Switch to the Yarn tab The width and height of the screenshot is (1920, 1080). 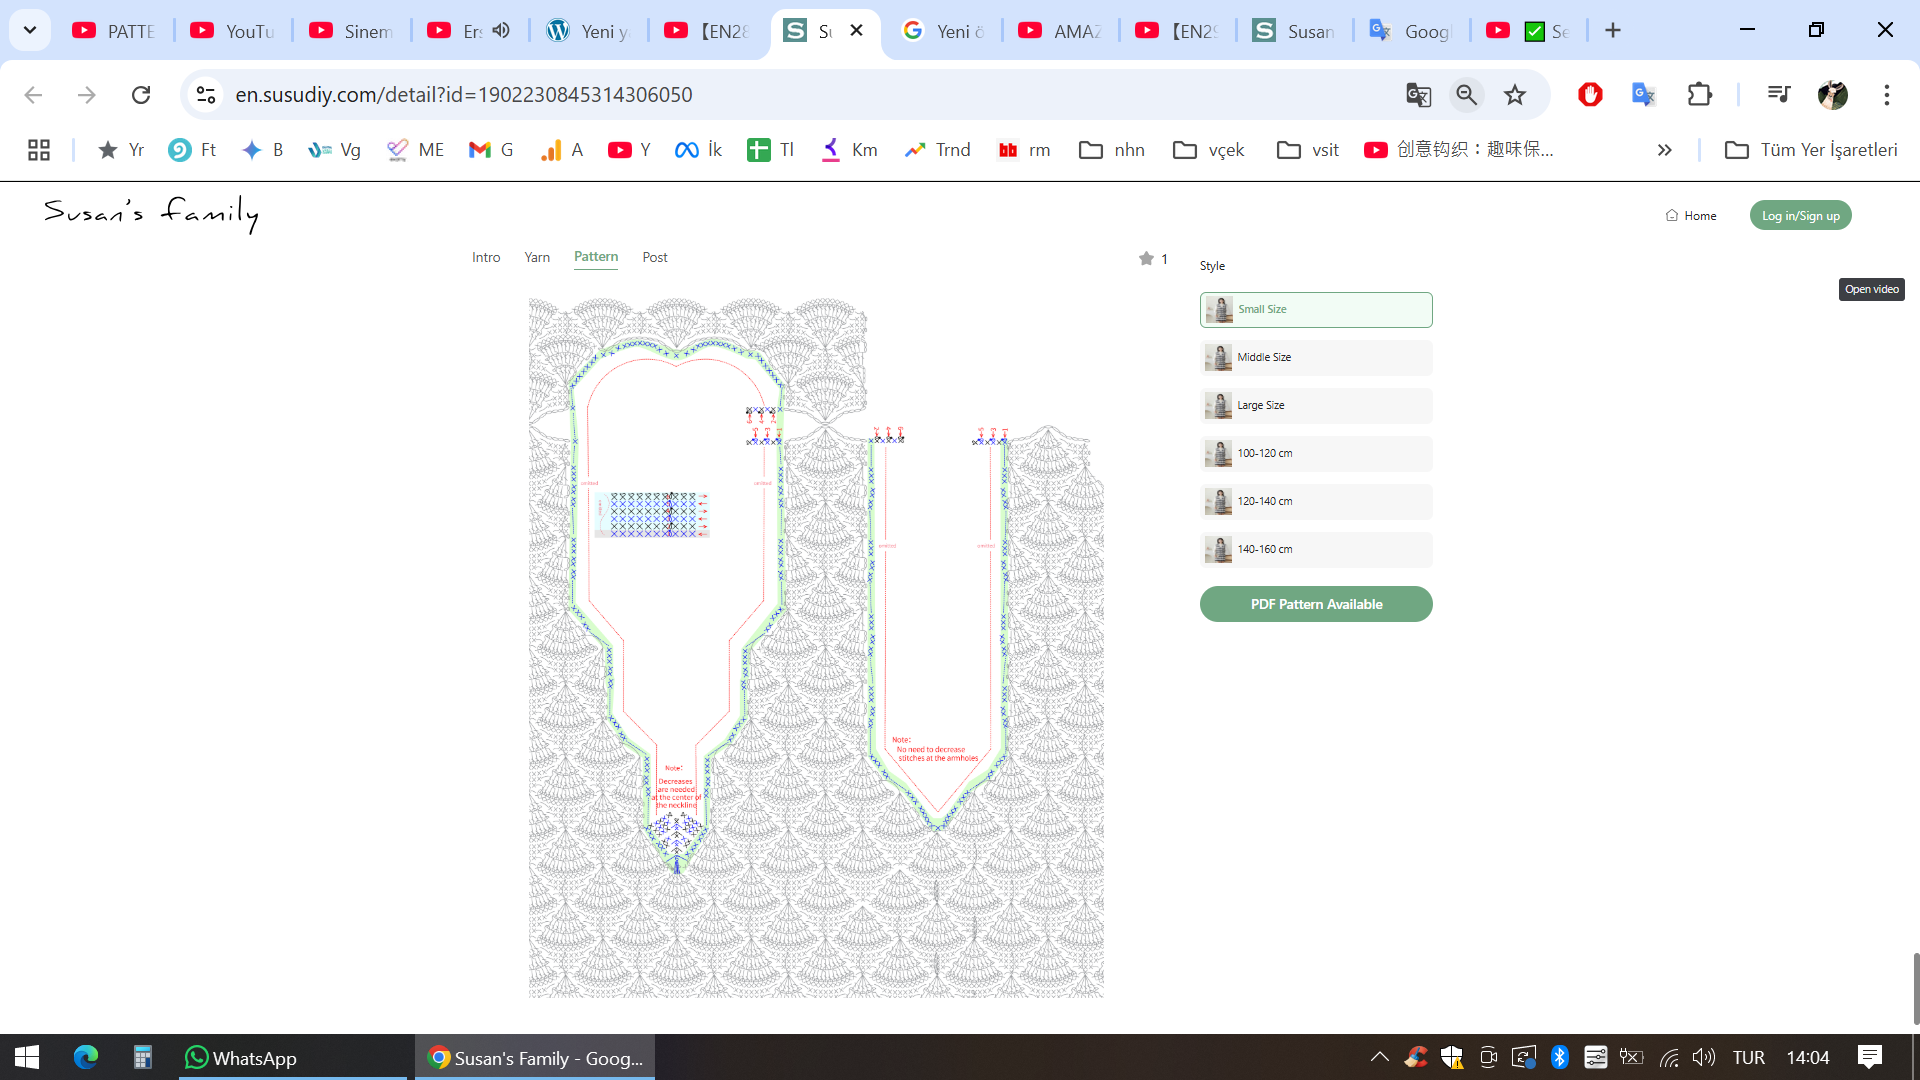[537, 258]
